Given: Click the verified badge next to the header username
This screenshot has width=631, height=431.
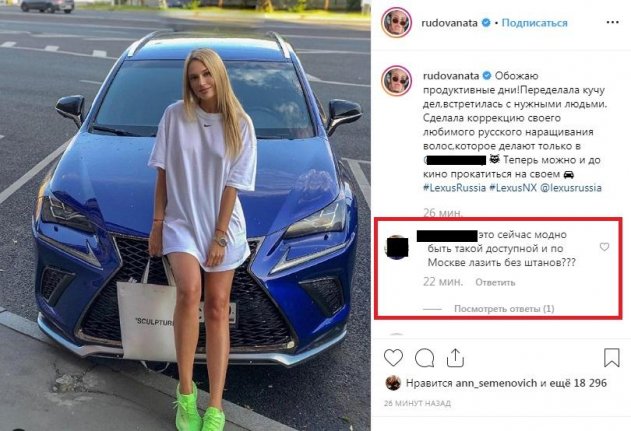Looking at the screenshot, I should coord(486,23).
